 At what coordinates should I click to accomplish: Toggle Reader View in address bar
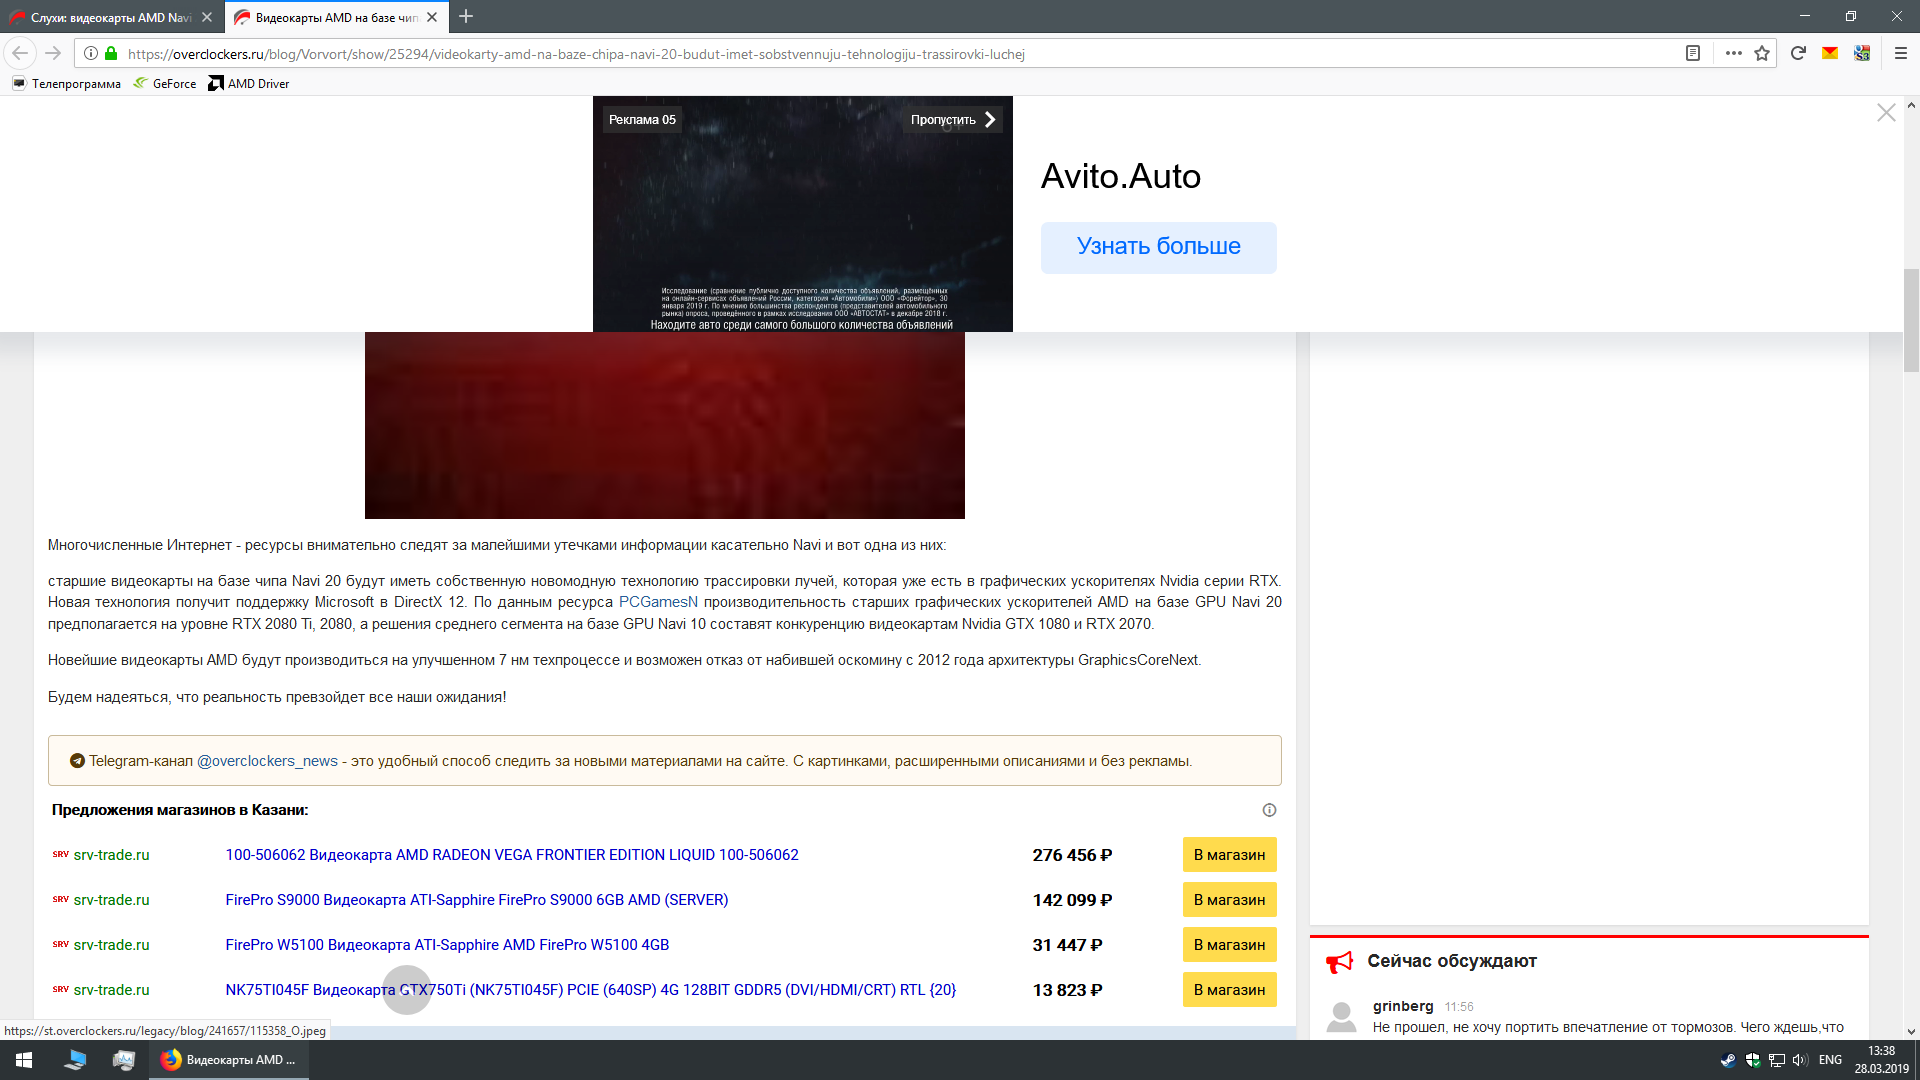point(1692,53)
